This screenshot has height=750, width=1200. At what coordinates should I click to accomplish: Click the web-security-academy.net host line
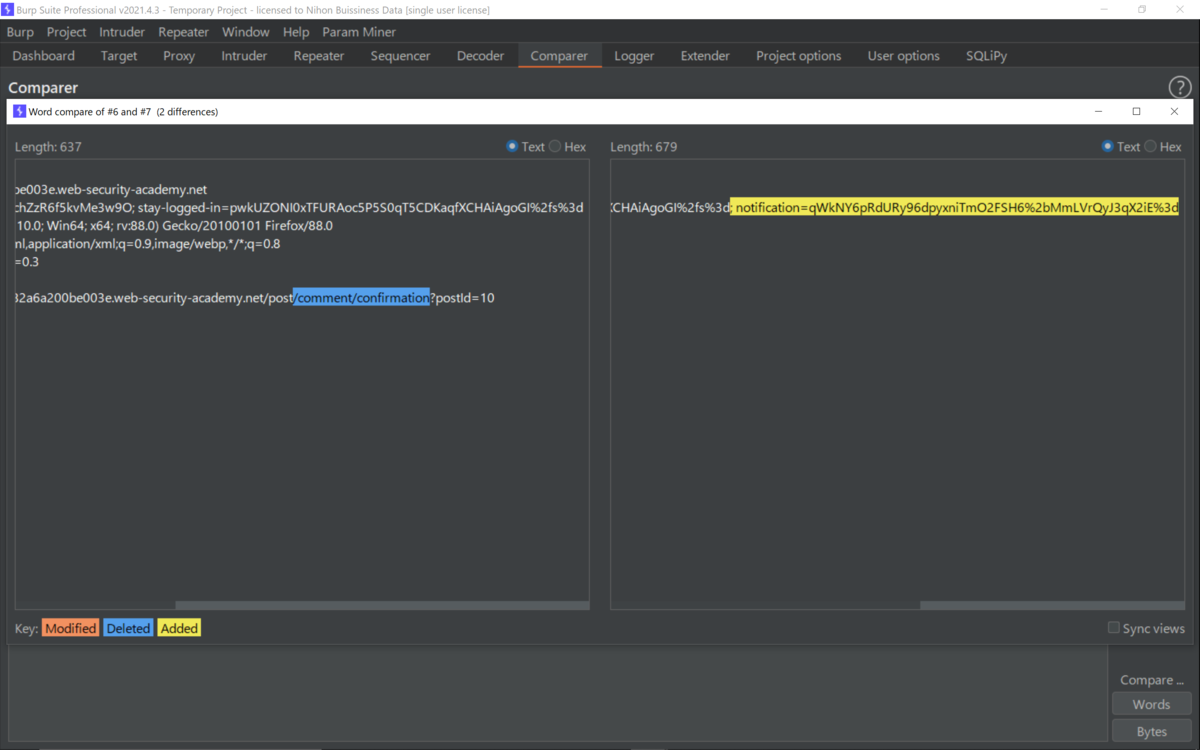tap(111, 189)
